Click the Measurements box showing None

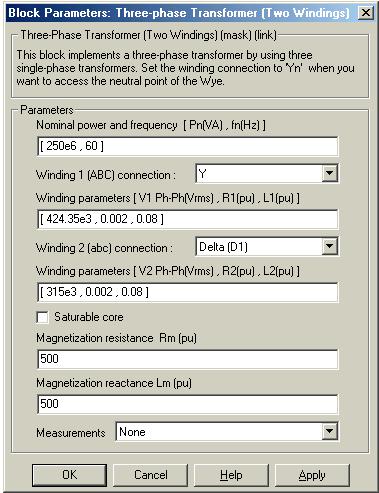click(x=227, y=431)
